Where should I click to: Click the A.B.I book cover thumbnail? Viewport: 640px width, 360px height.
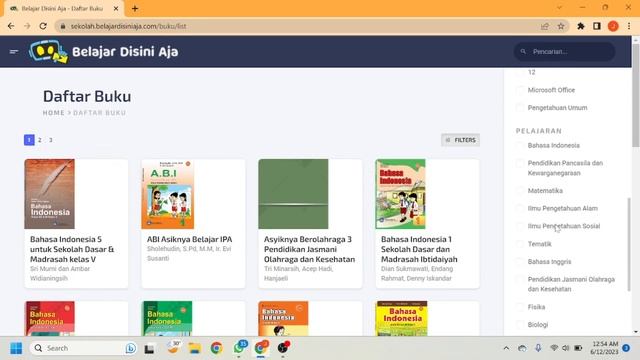coord(168,194)
